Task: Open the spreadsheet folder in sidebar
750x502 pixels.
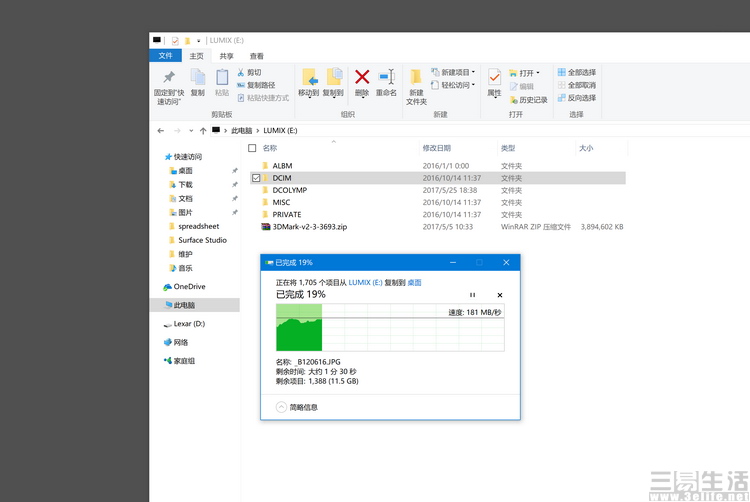Action: [194, 226]
